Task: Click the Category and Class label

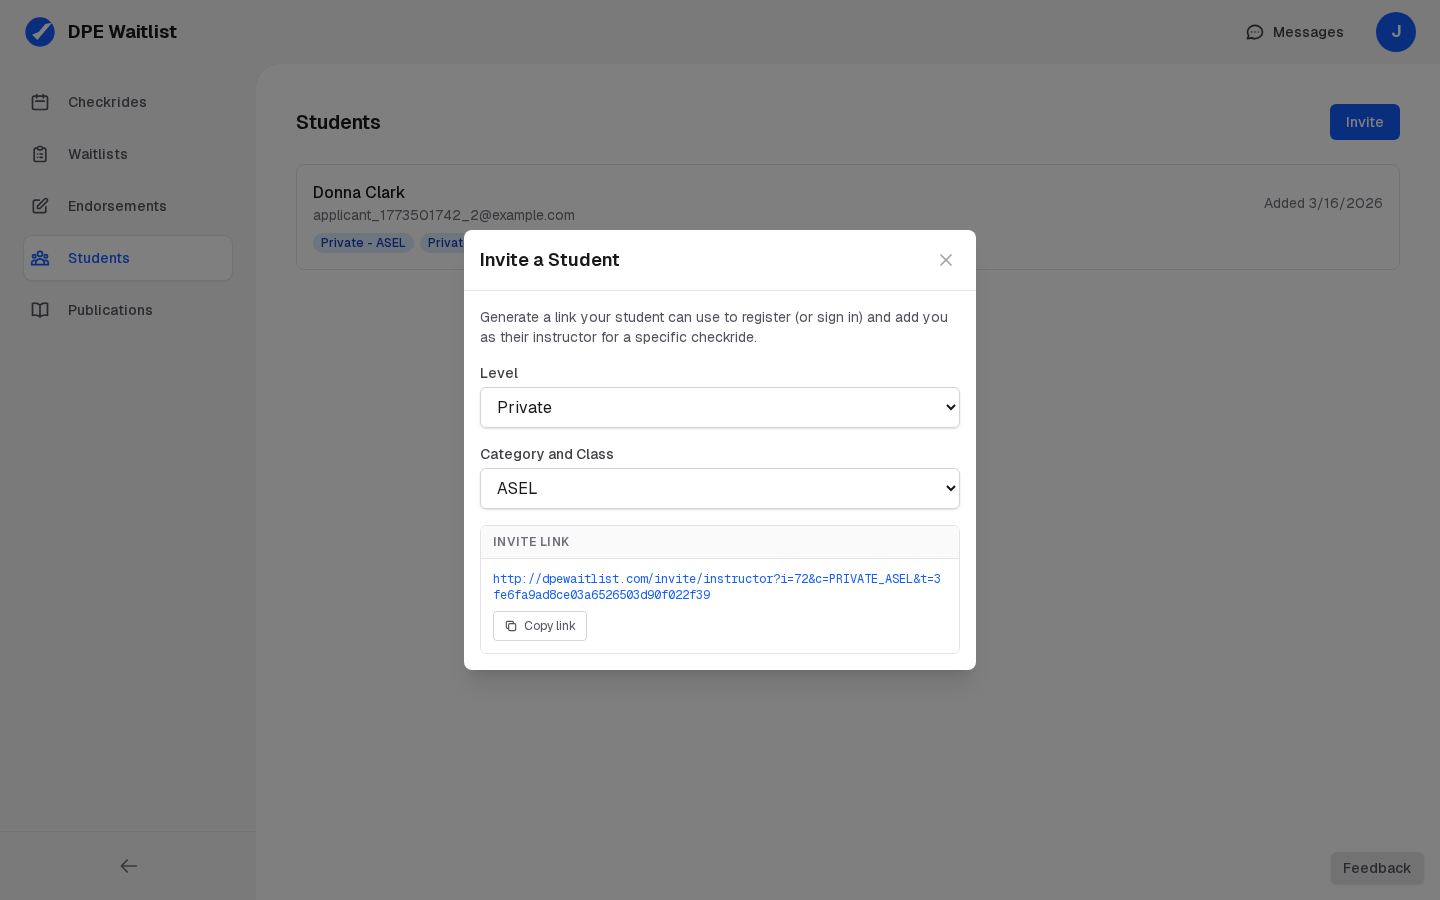Action: coord(547,454)
